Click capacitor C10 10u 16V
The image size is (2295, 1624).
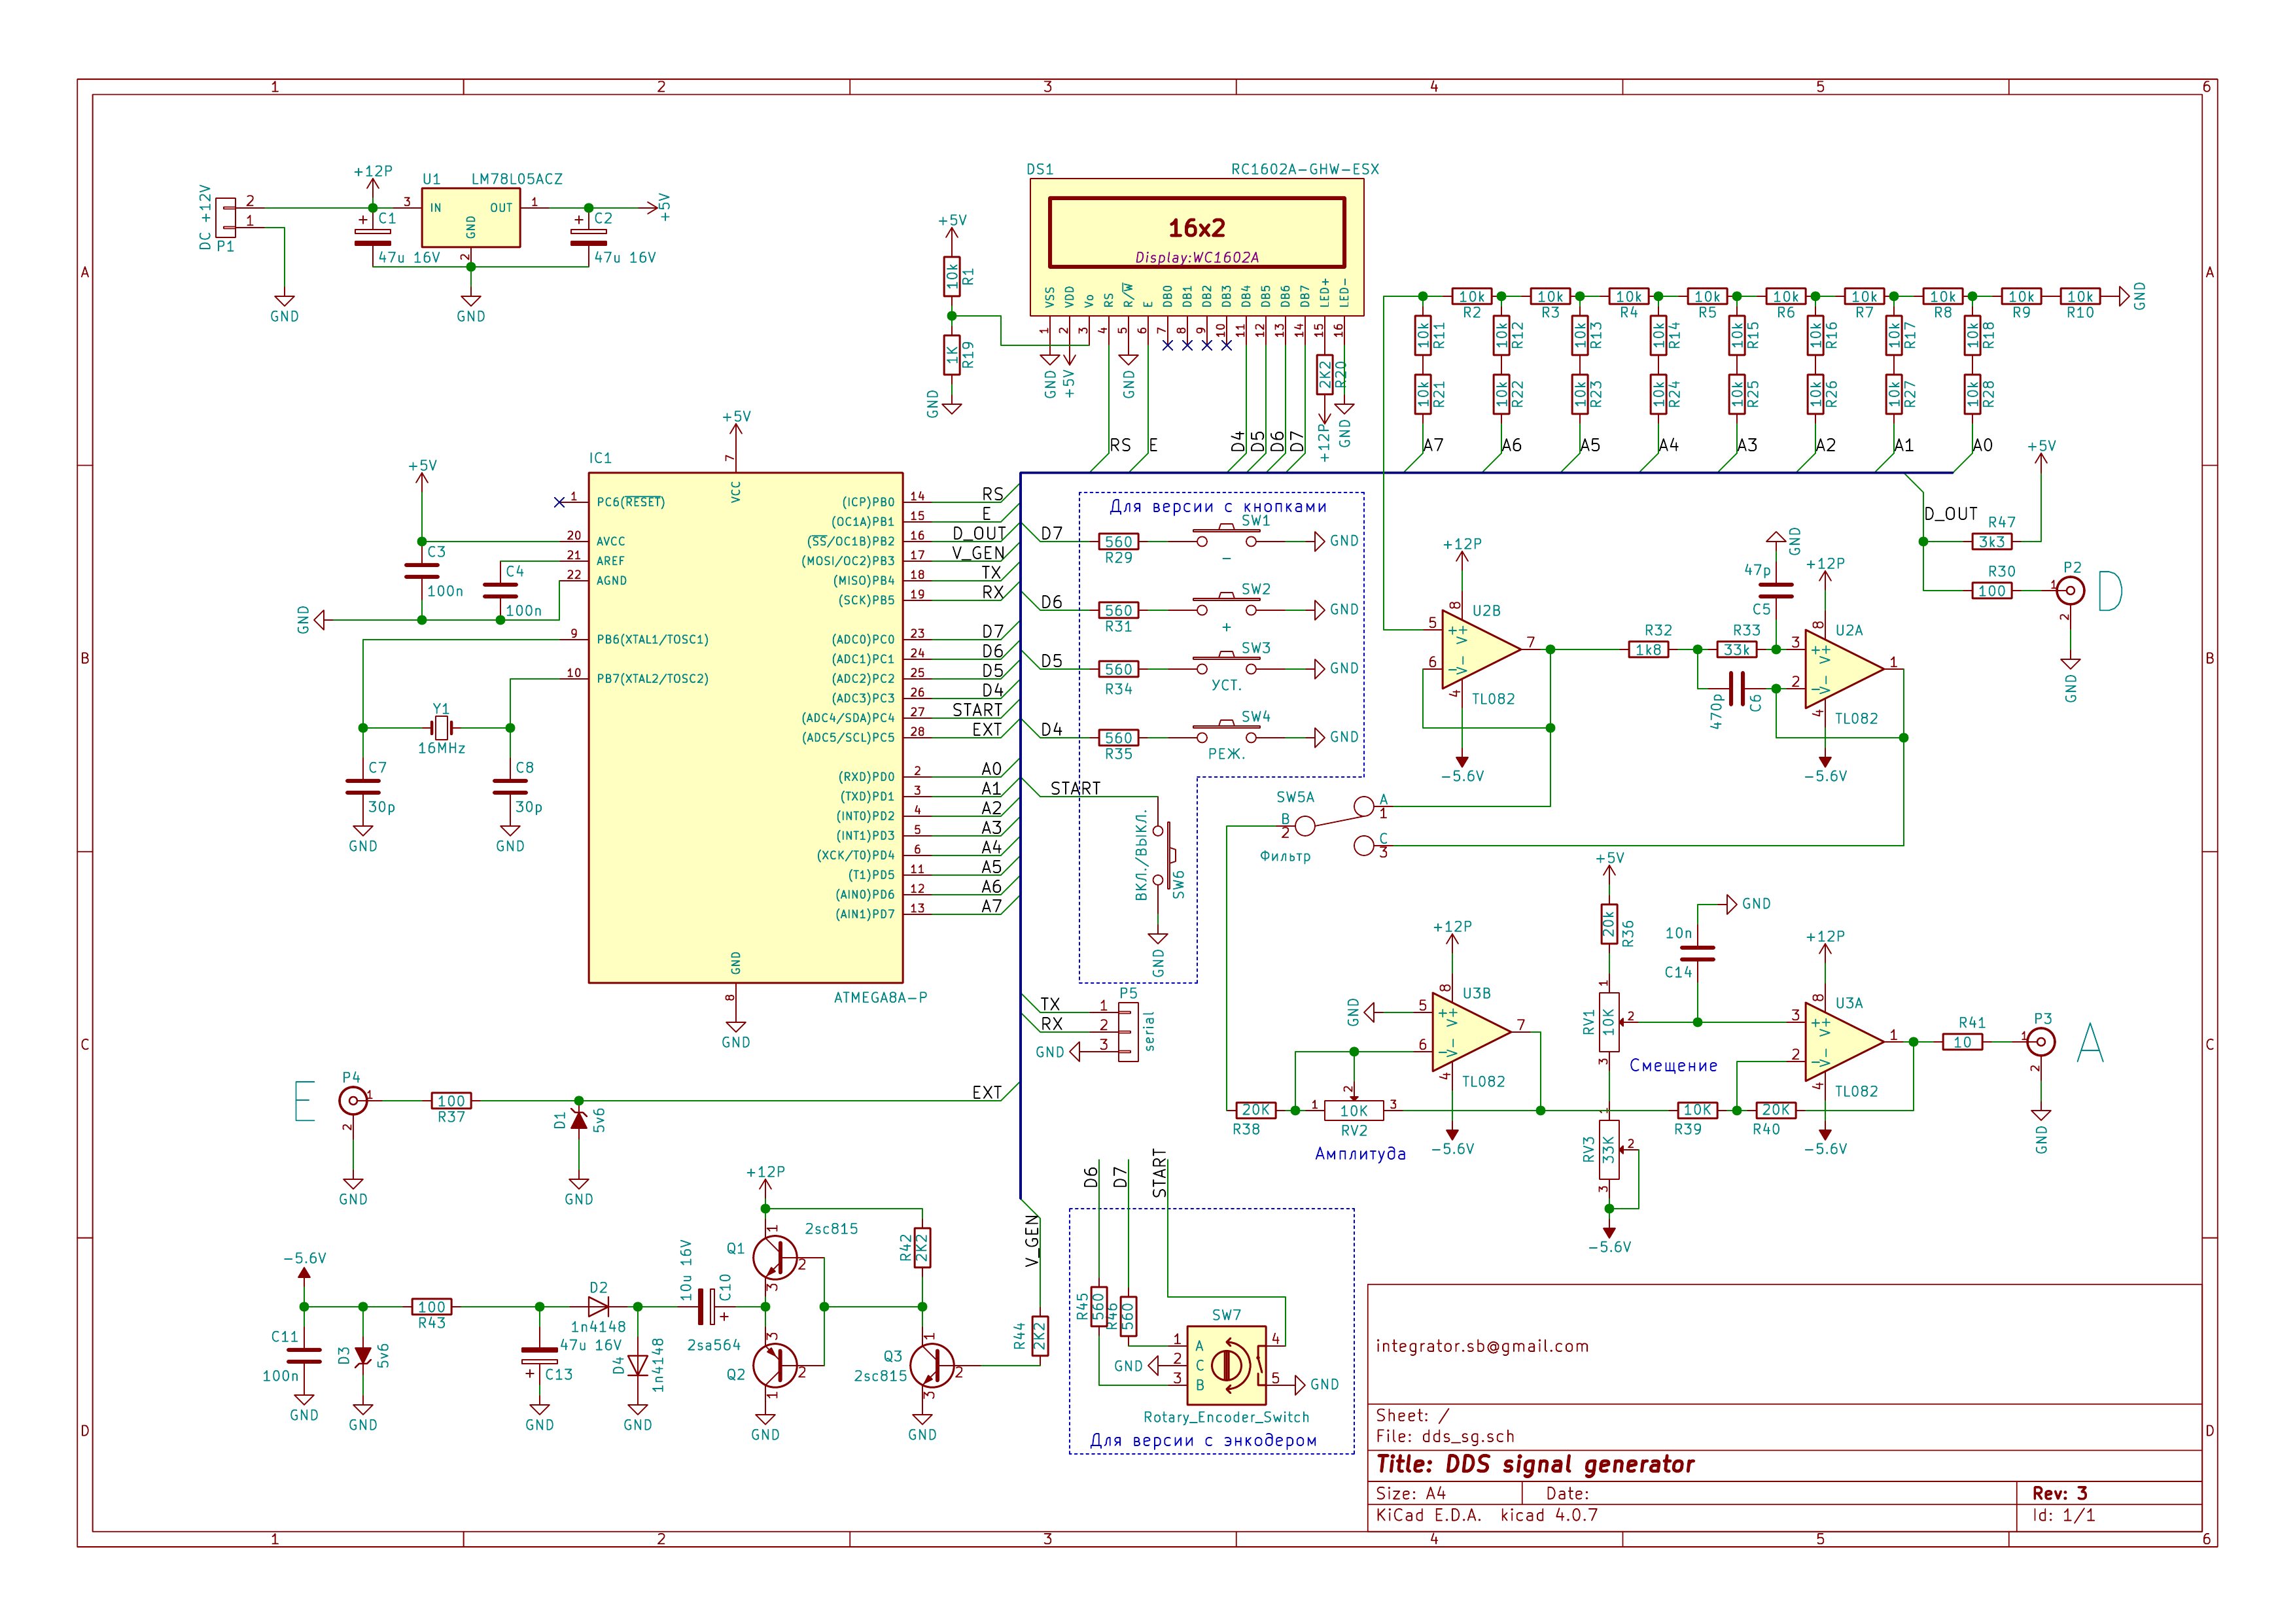tap(707, 1306)
